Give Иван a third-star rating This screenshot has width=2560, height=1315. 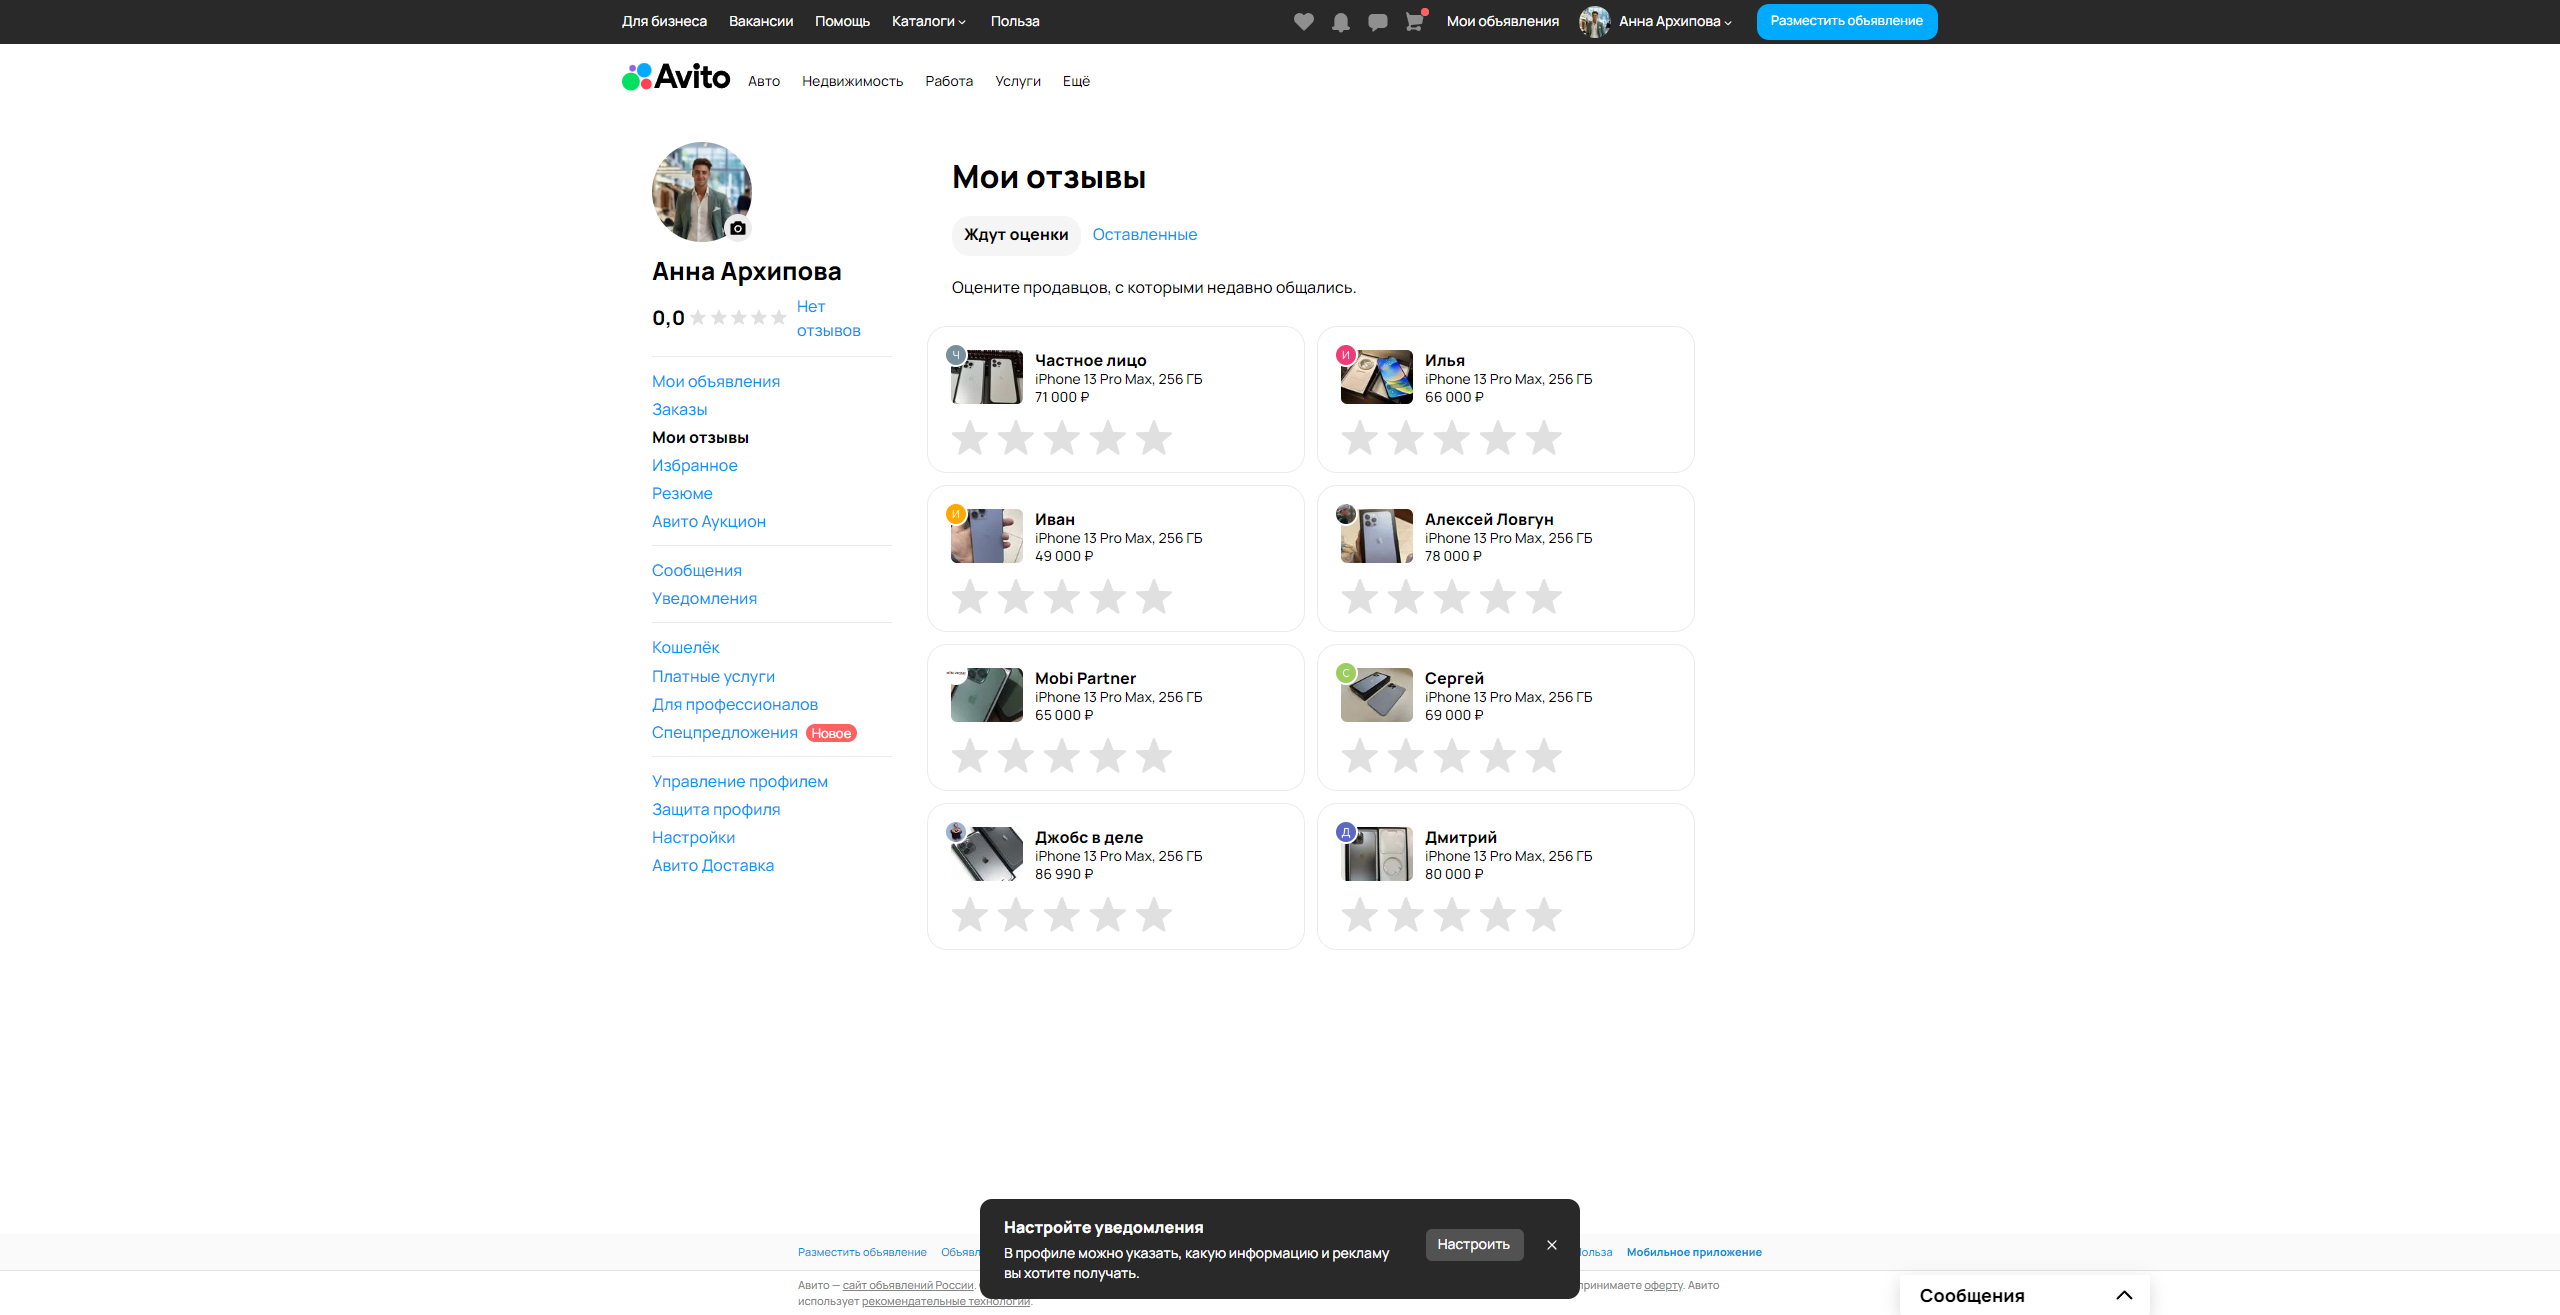1061,597
